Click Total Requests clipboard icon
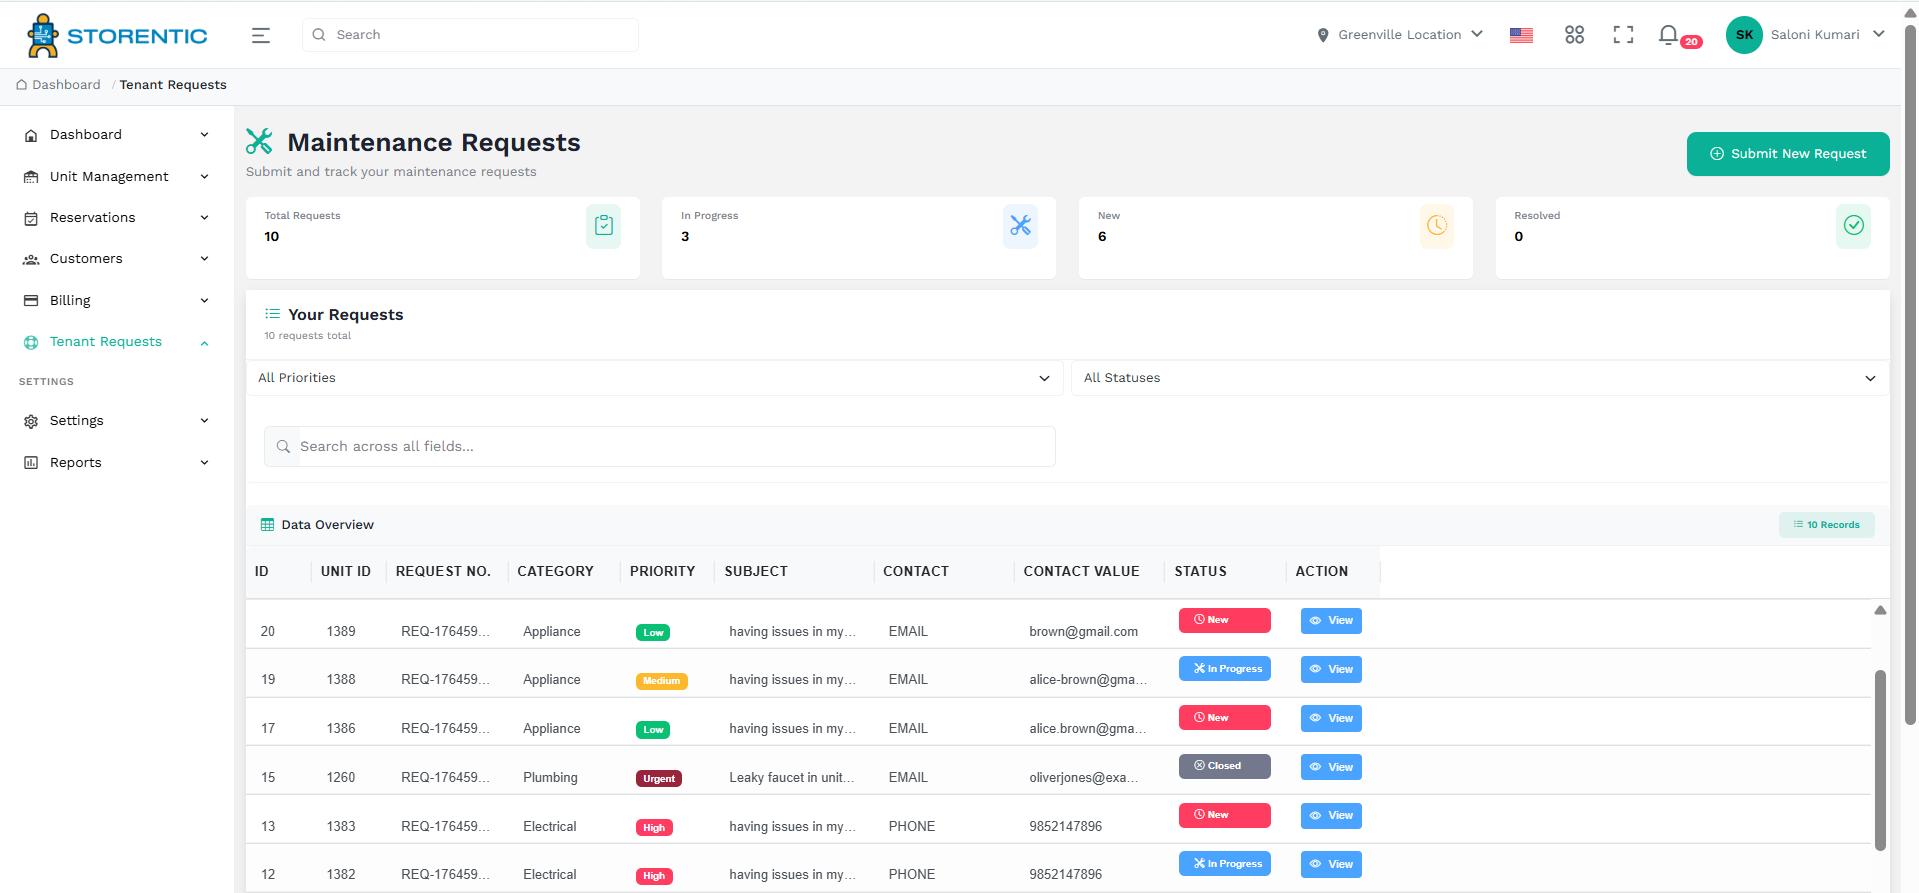The image size is (1919, 893). pyautogui.click(x=603, y=226)
